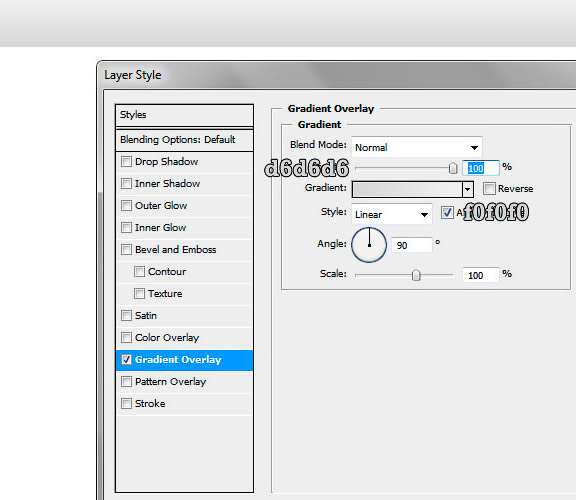The image size is (576, 500).
Task: Click the Opacity slider handle
Action: tap(453, 168)
